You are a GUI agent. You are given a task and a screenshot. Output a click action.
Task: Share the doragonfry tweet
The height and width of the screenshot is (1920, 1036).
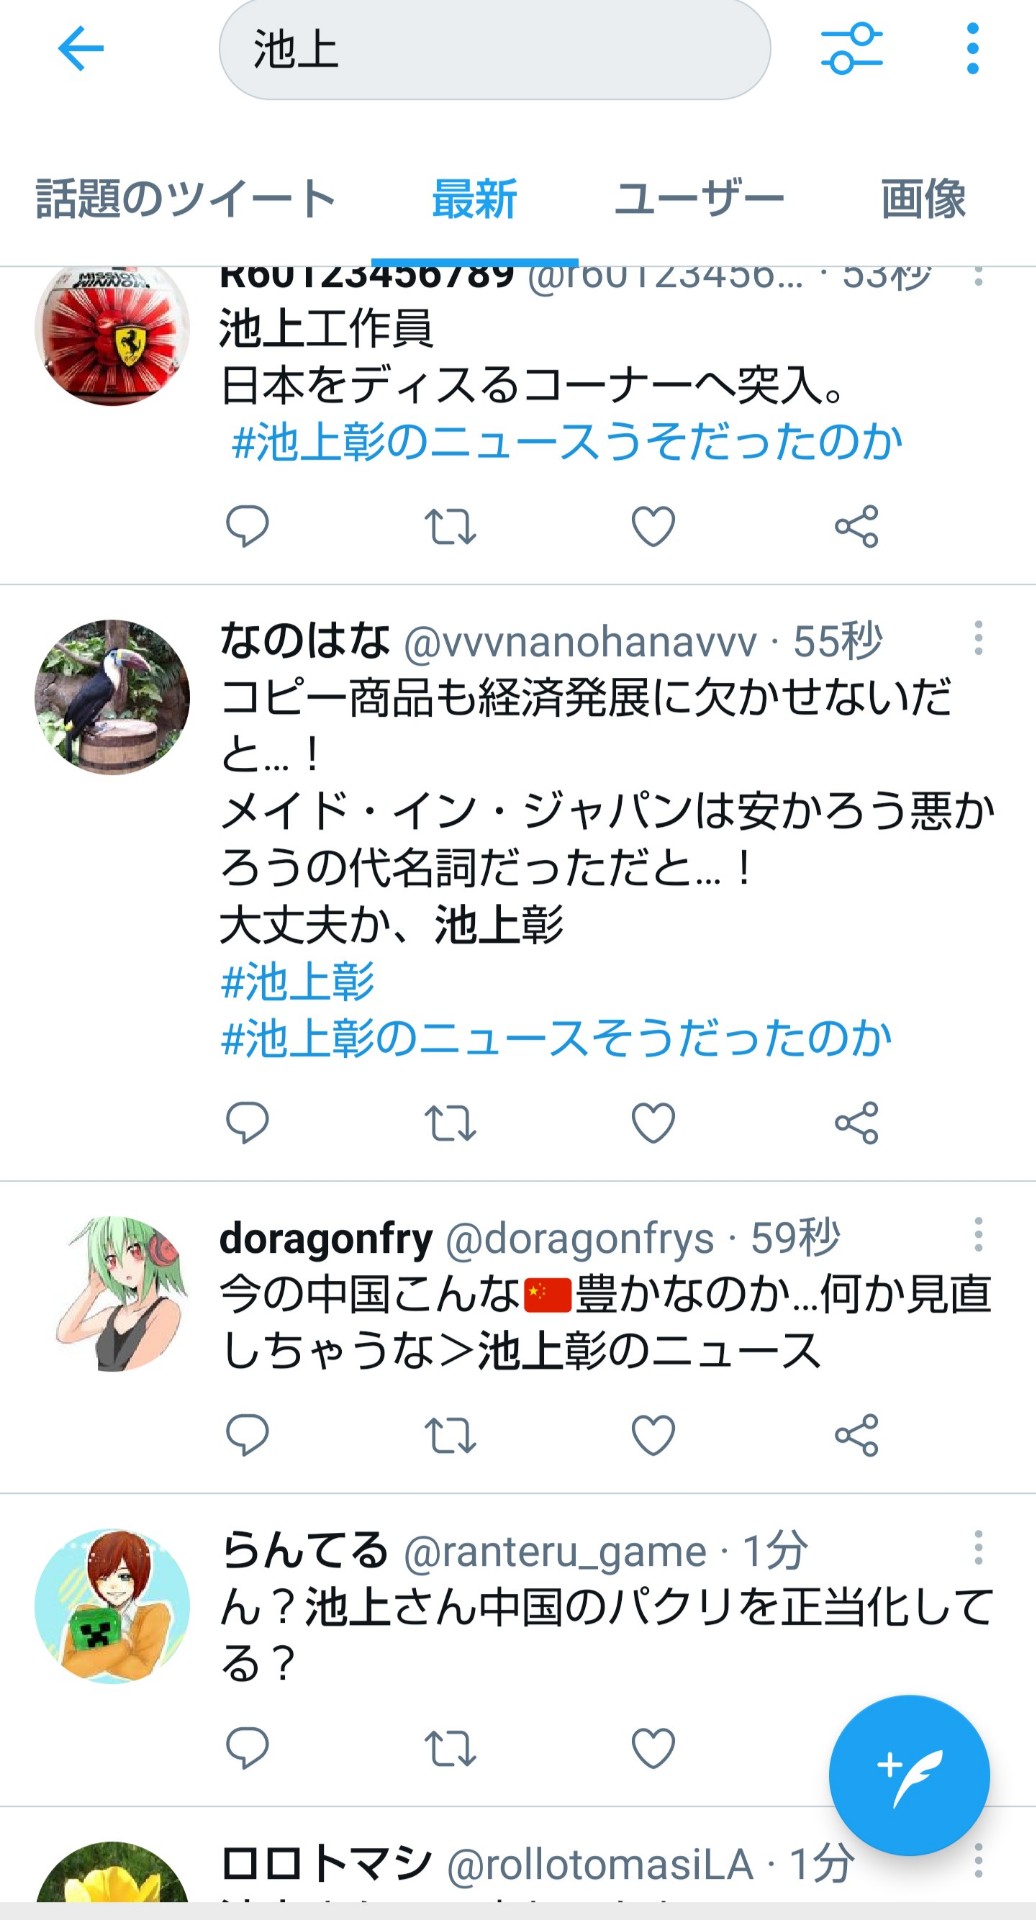857,1436
